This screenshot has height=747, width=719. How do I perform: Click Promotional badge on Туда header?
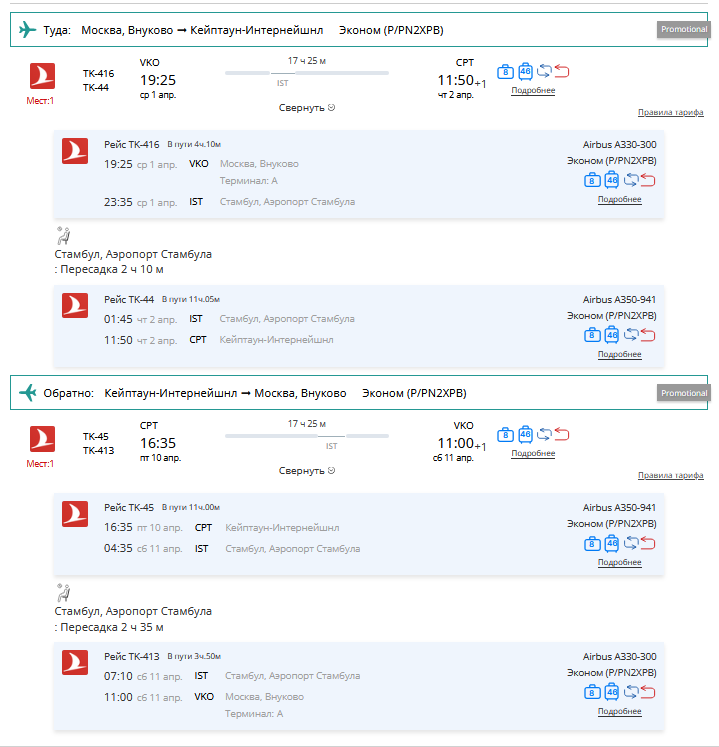click(x=684, y=30)
